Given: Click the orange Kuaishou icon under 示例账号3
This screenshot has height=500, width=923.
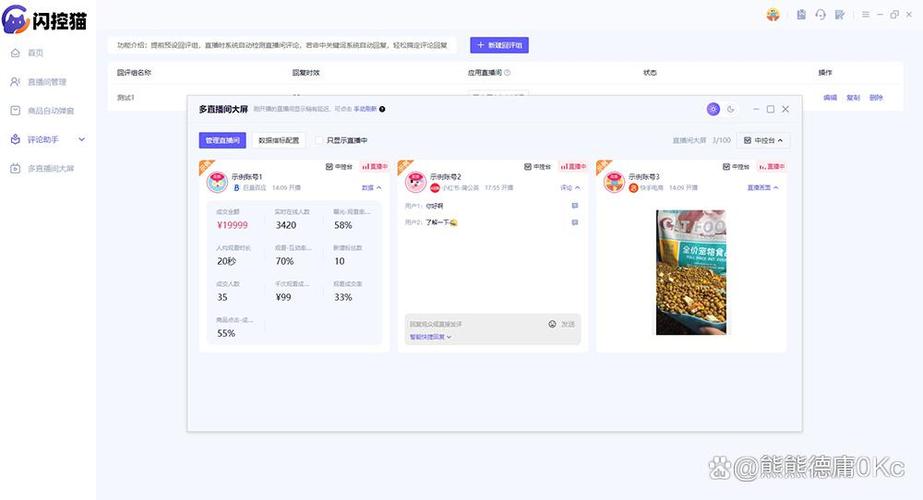Looking at the screenshot, I should pyautogui.click(x=633, y=188).
